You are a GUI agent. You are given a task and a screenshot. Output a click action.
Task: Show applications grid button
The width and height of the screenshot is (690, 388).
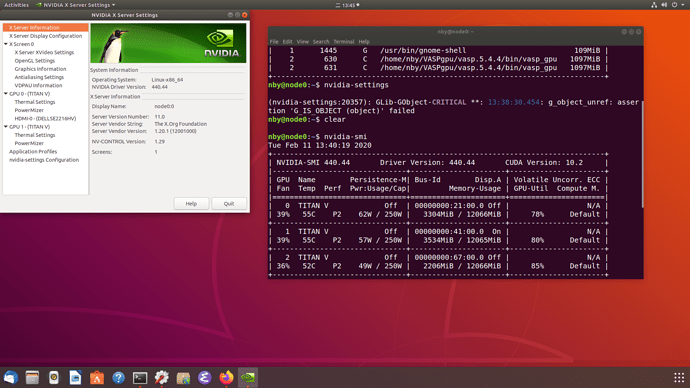pos(679,377)
